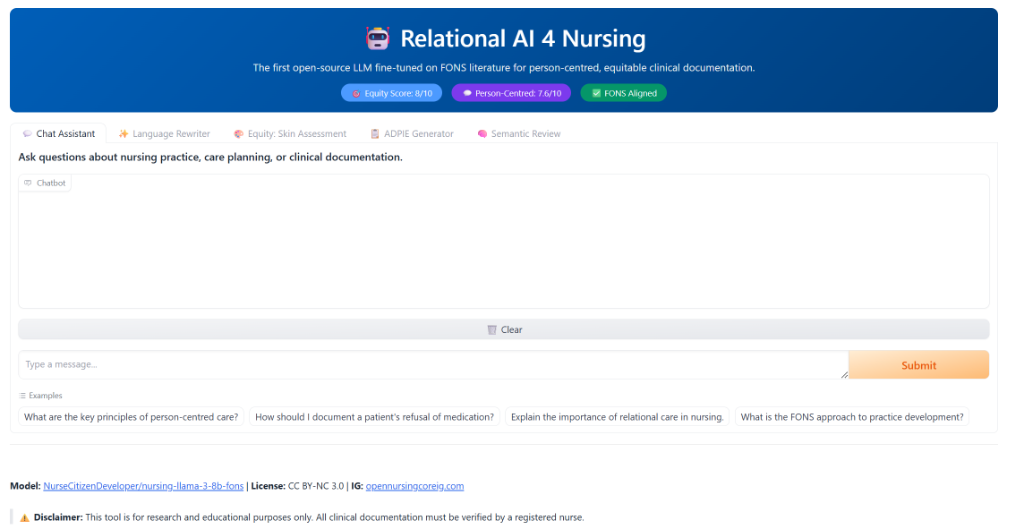Viewport: 1024px width, 530px height.
Task: Focus the Type a message input field
Action: (433, 365)
